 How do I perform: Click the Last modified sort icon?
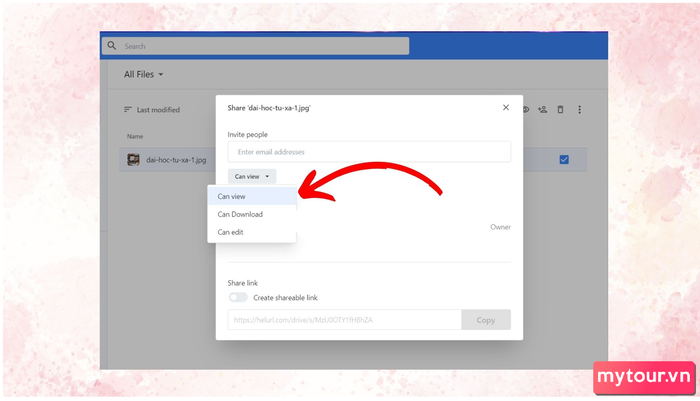[128, 109]
